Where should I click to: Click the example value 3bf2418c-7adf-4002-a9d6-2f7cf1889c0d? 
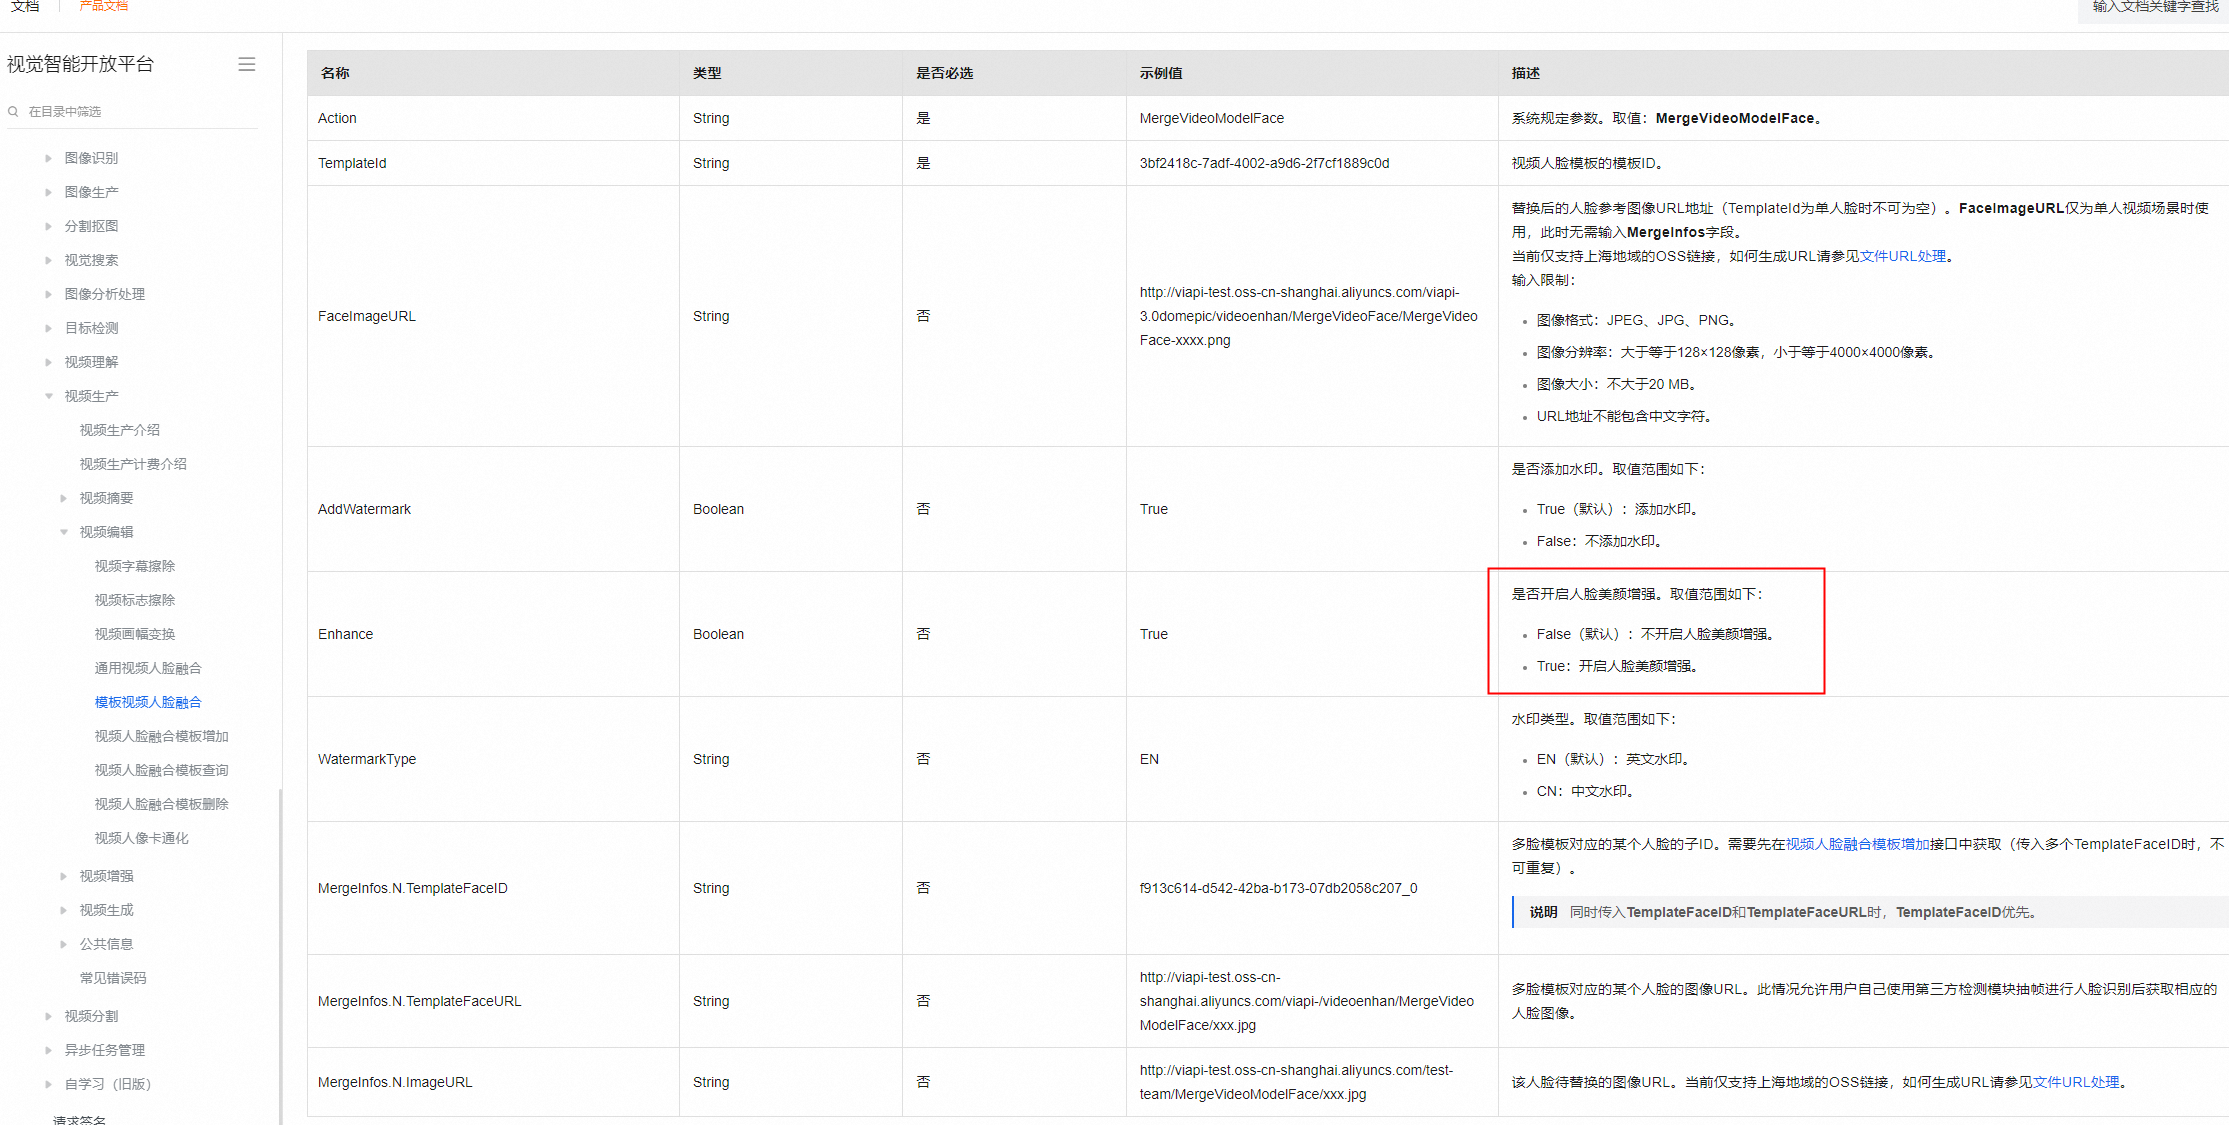pyautogui.click(x=1264, y=163)
